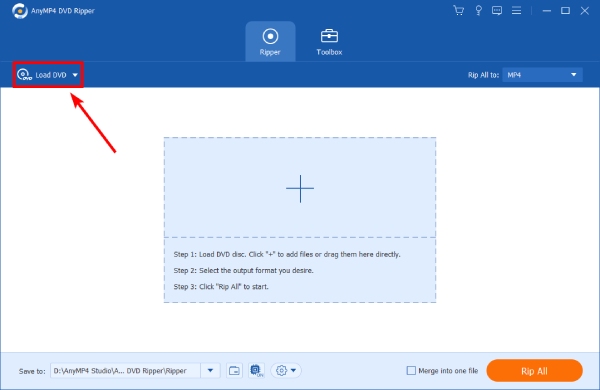Expand the Load DVD dropdown arrow
This screenshot has width=600, height=390.
[x=75, y=75]
